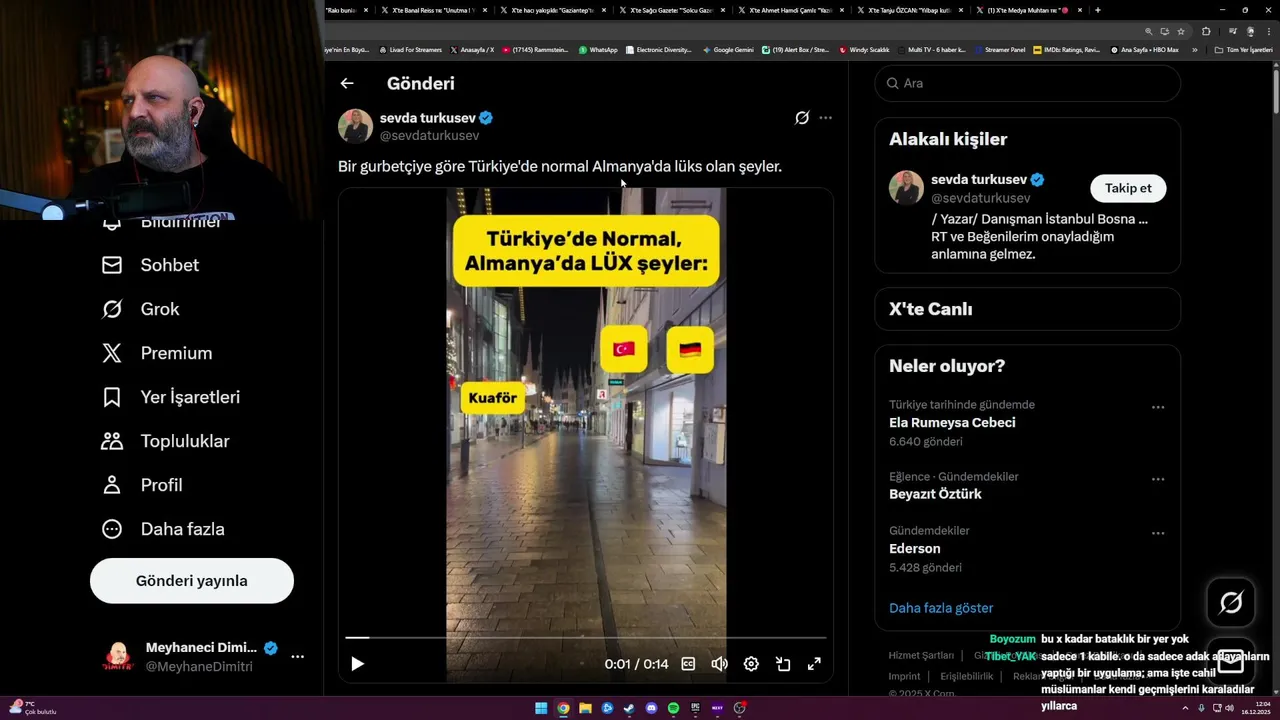The height and width of the screenshot is (720, 1280).
Task: Expand the bookmarks overflow chevron
Action: [x=1194, y=49]
